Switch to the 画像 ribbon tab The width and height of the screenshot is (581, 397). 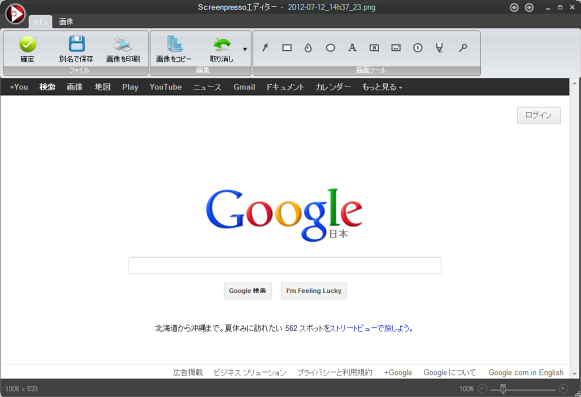66,22
